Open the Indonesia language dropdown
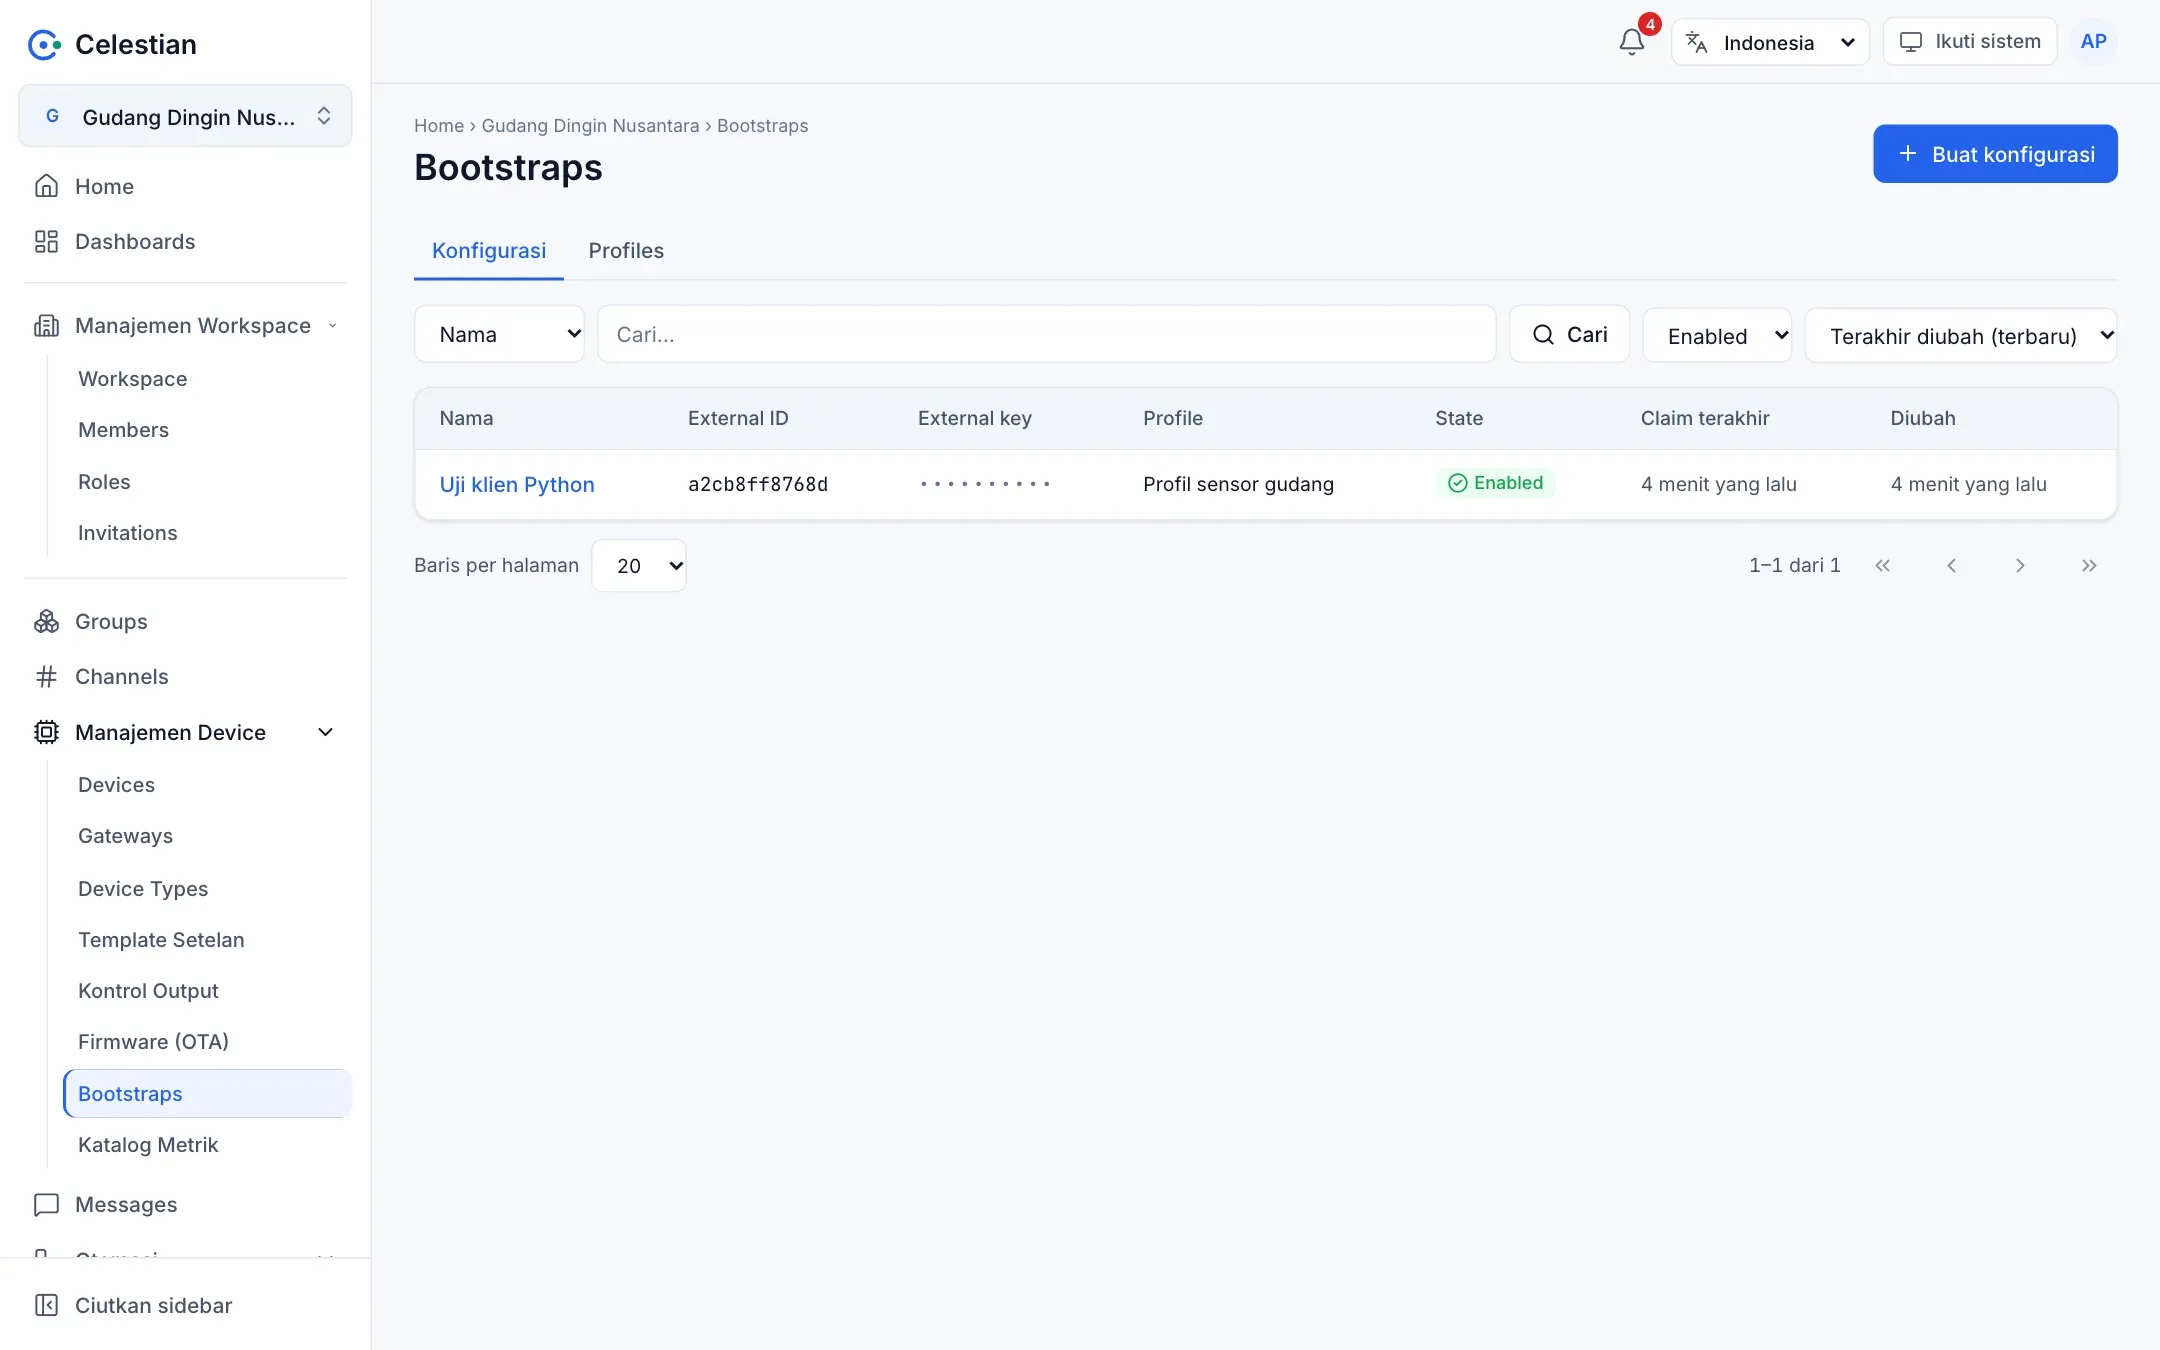This screenshot has width=2160, height=1350. click(x=1770, y=42)
